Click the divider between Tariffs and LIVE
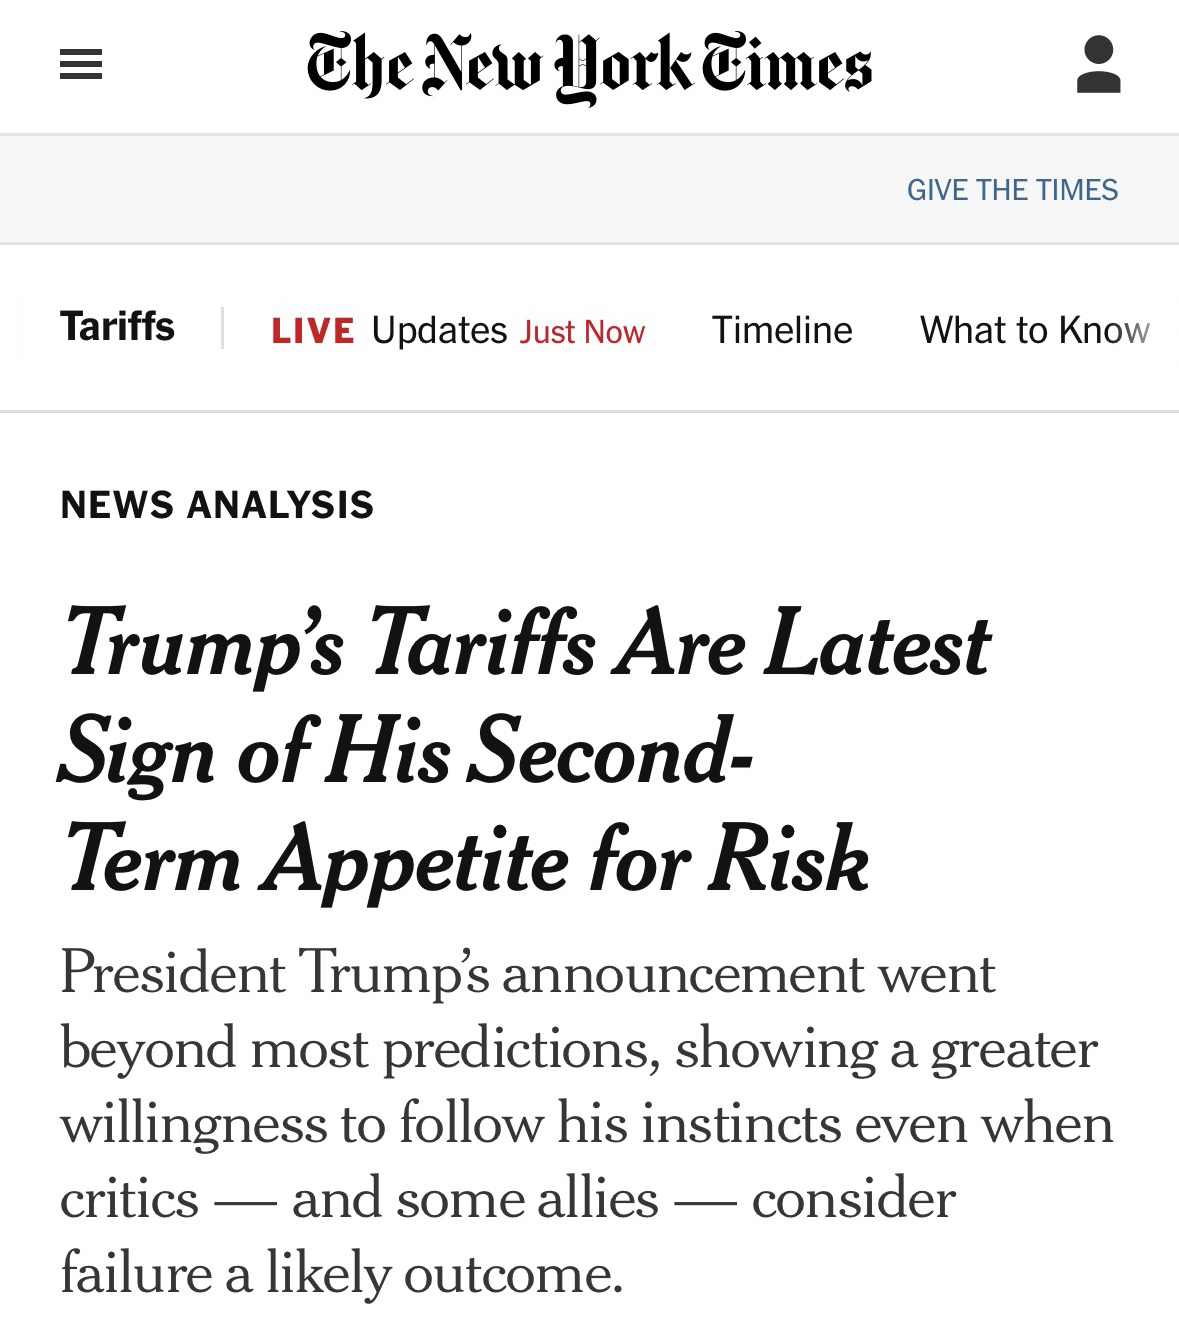The width and height of the screenshot is (1179, 1338). click(222, 328)
